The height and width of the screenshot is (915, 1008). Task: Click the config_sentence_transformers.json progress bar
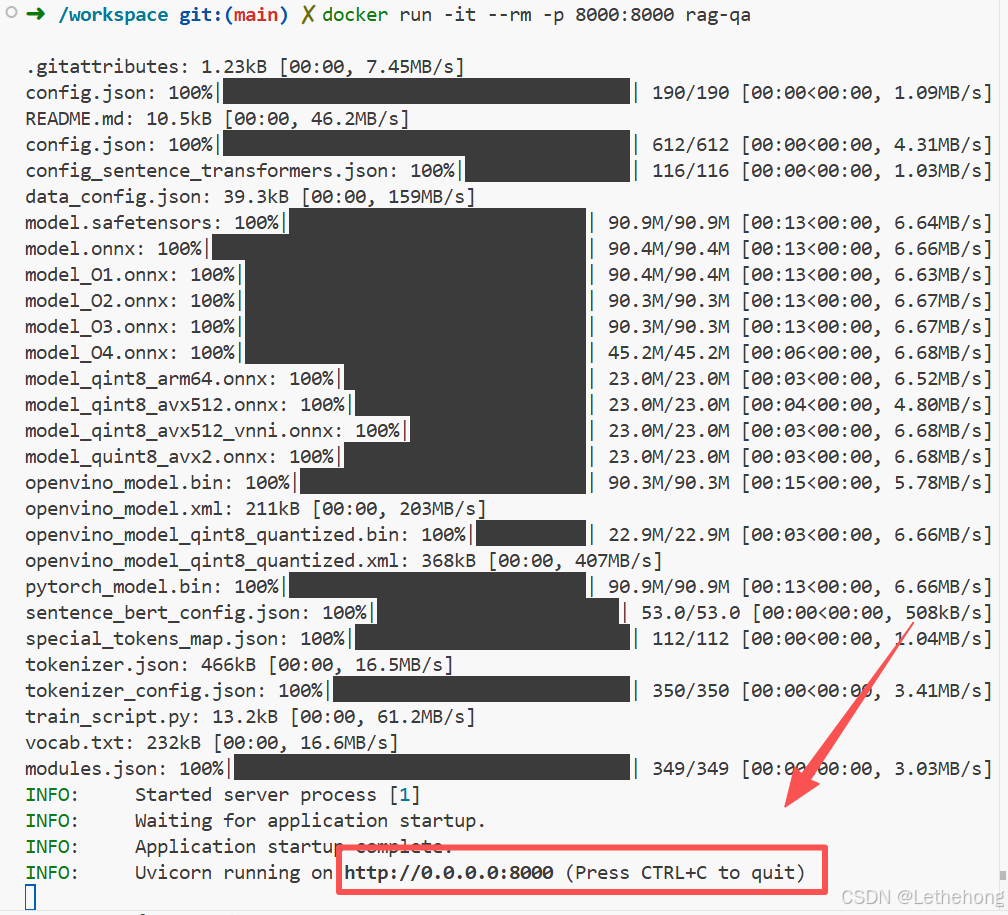click(547, 170)
